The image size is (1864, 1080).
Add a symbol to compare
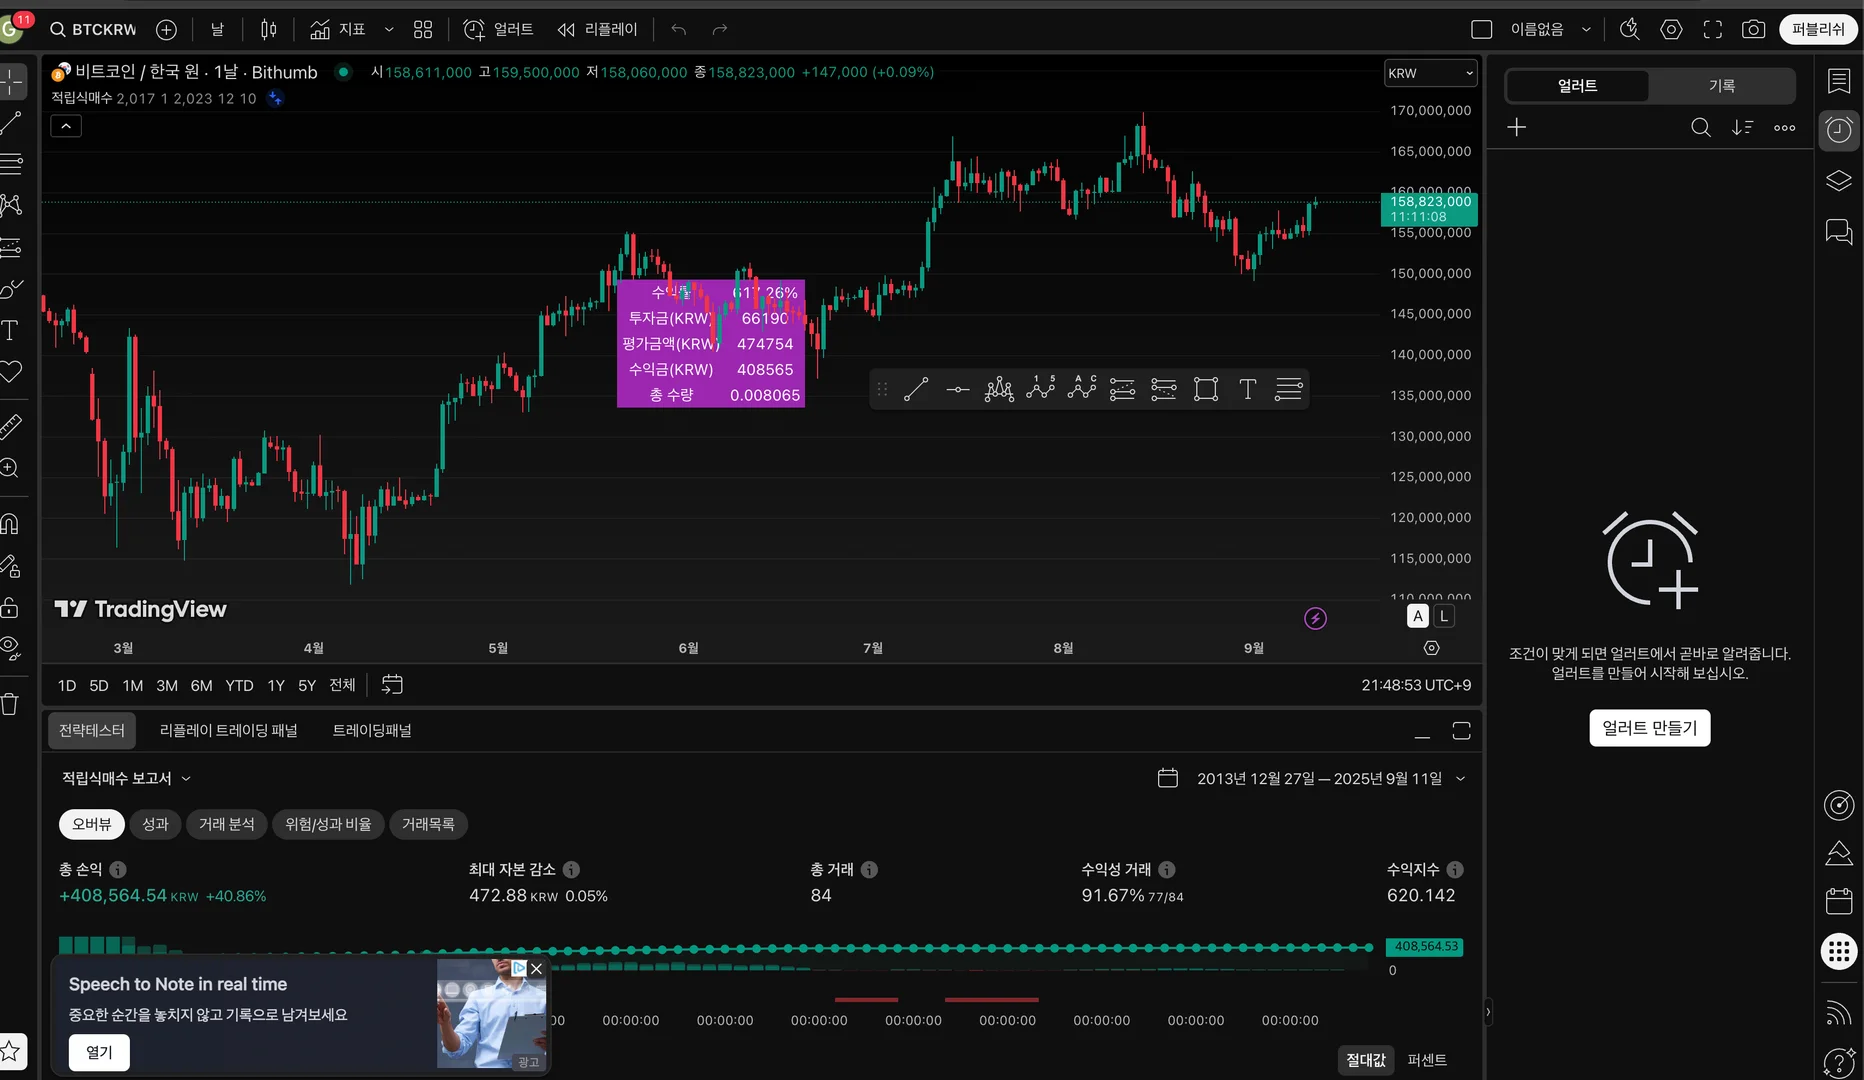tap(167, 30)
